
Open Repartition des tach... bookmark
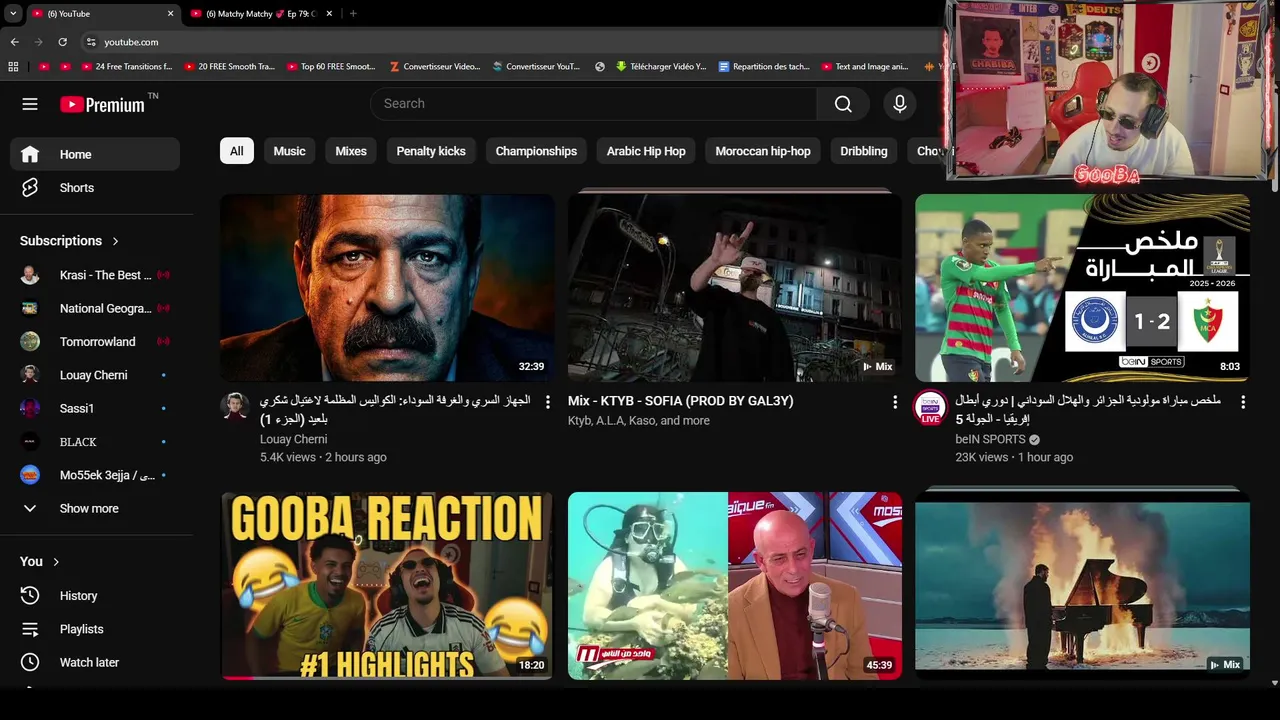[x=764, y=67]
